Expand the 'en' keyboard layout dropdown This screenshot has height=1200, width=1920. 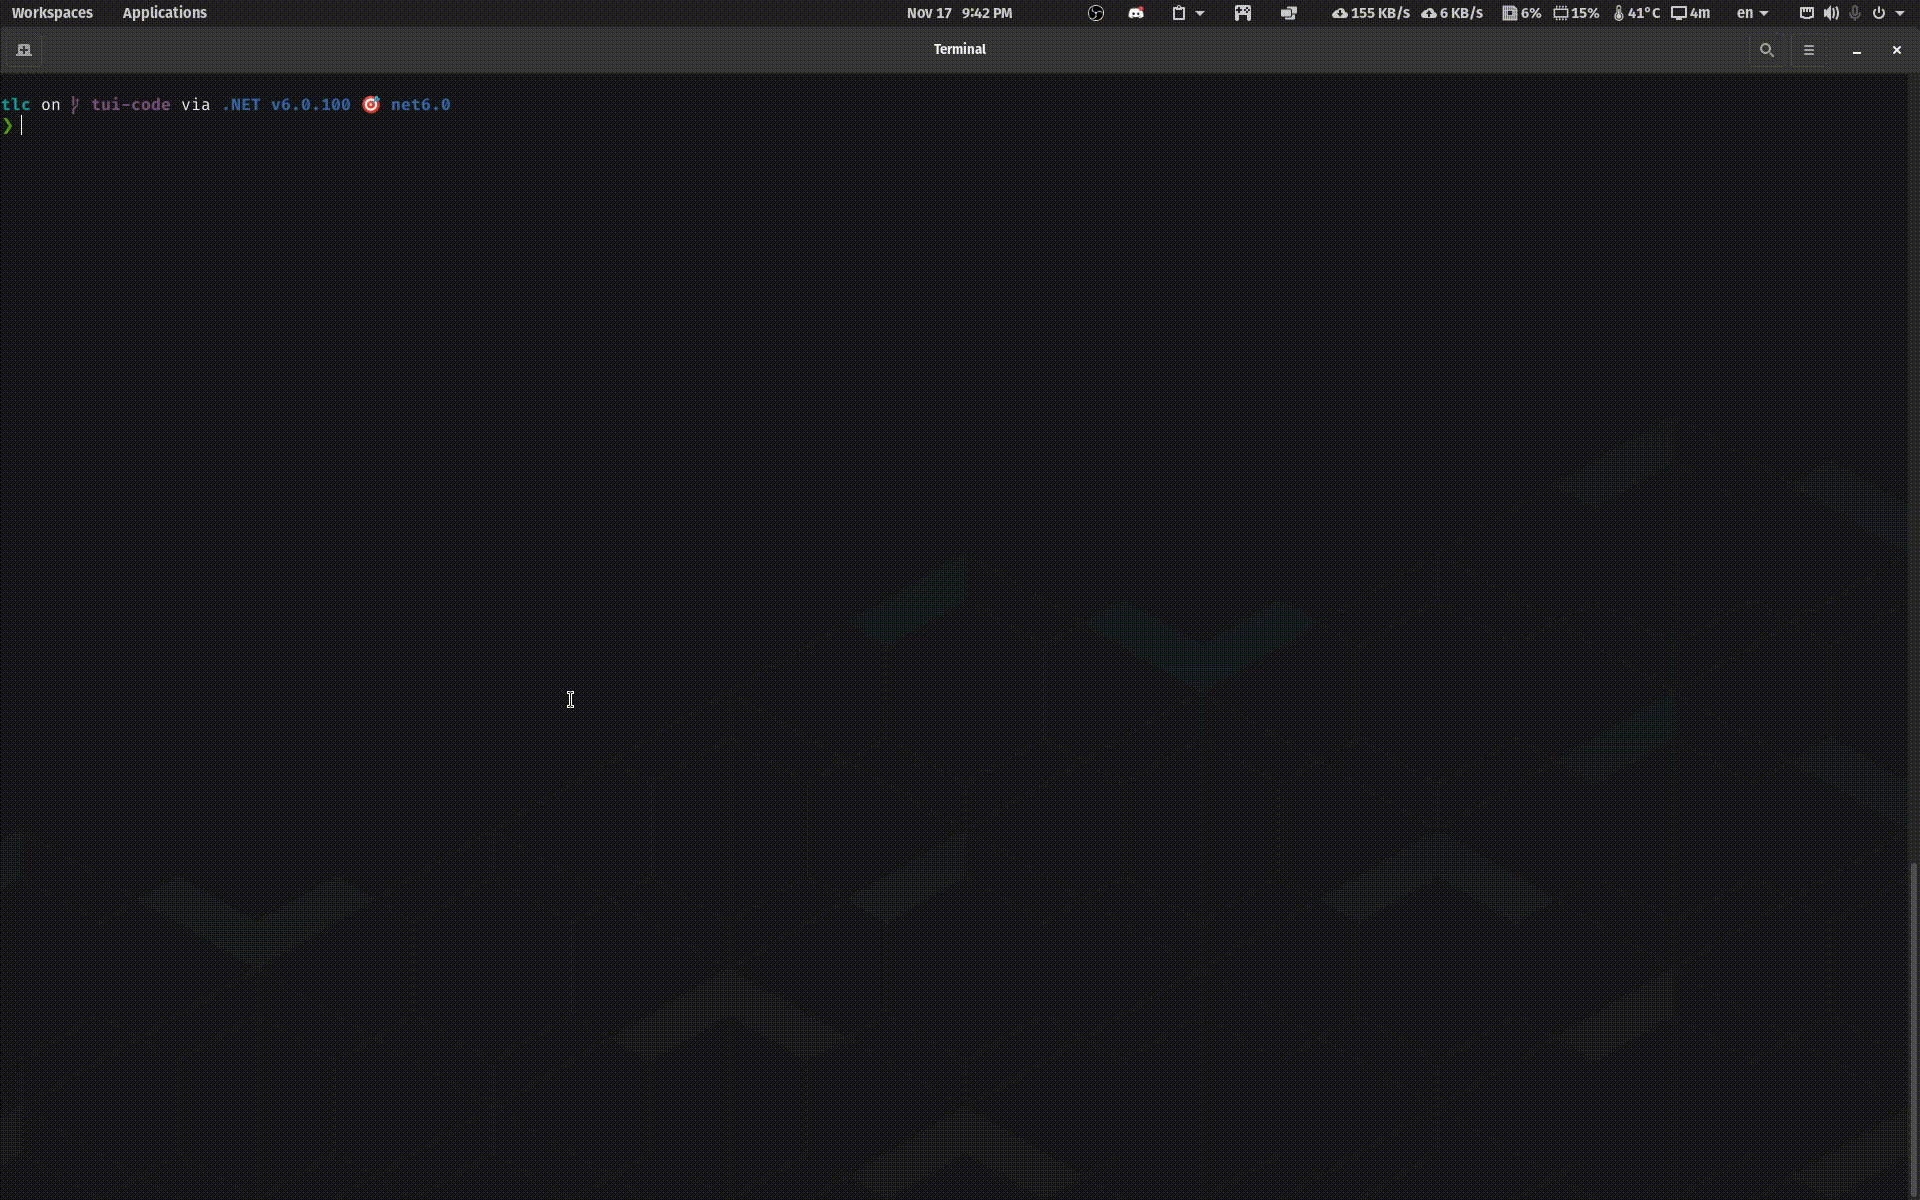click(1752, 13)
